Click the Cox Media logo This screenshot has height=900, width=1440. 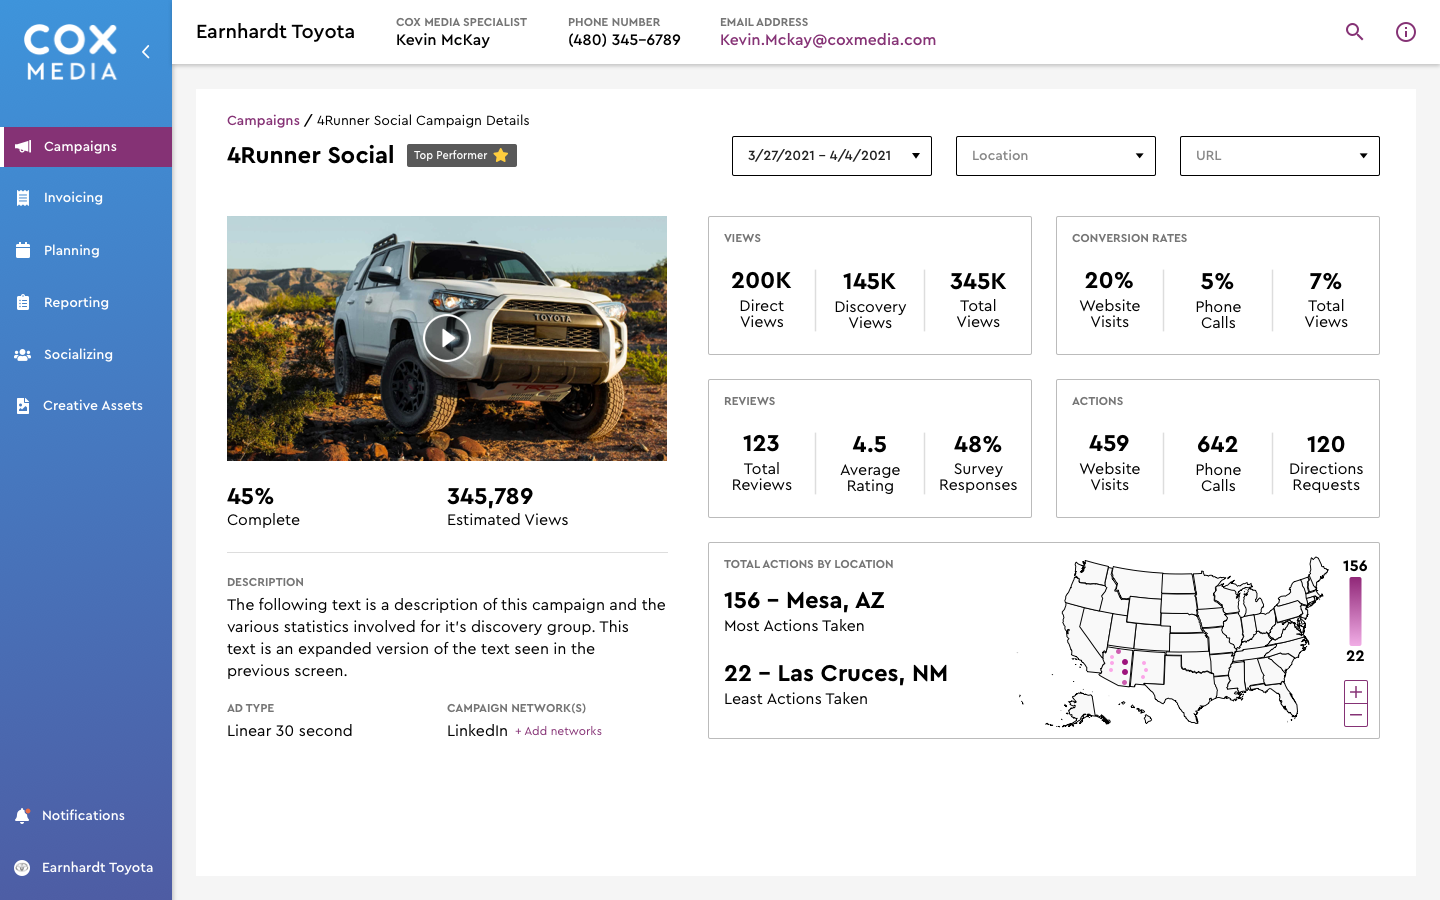(71, 53)
